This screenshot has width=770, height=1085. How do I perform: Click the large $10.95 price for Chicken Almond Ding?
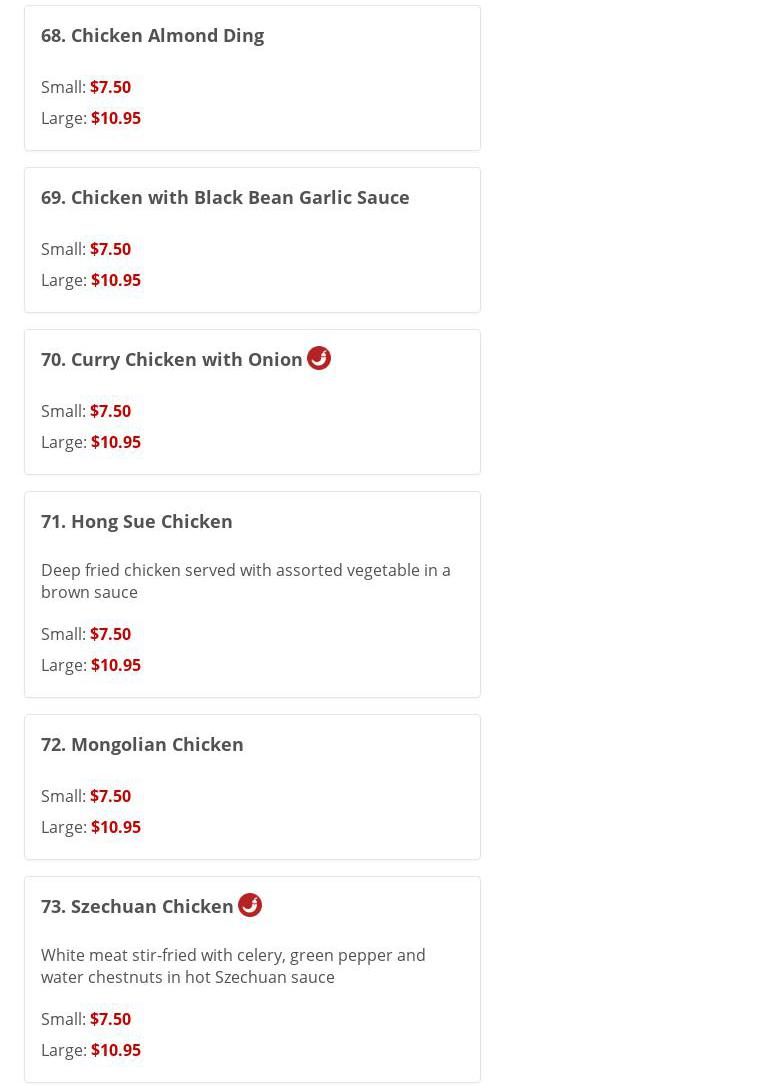(116, 118)
